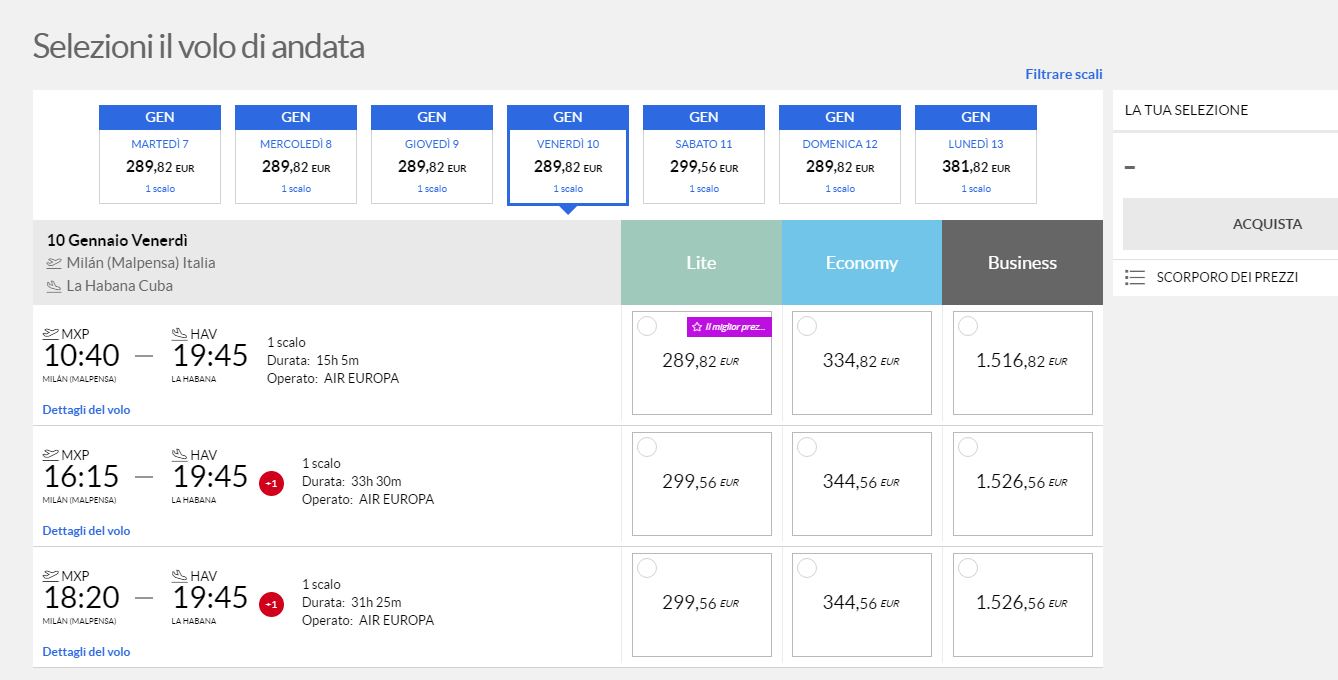Click departure plane icon for 10:40 flight

click(51, 334)
